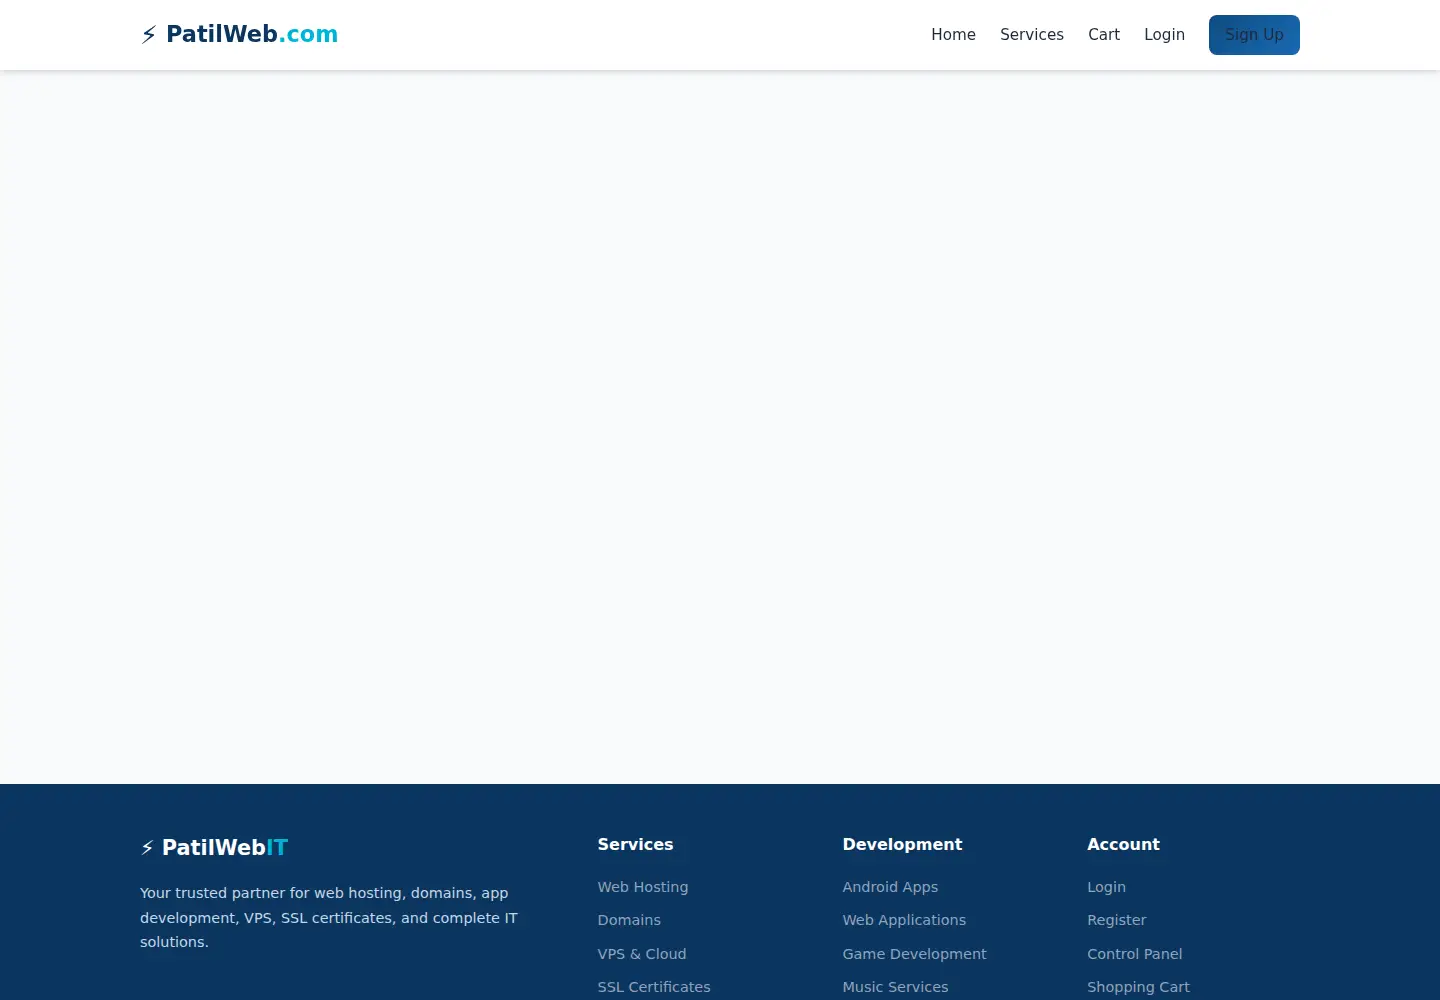Go to Web Applications in the footer

(x=904, y=920)
